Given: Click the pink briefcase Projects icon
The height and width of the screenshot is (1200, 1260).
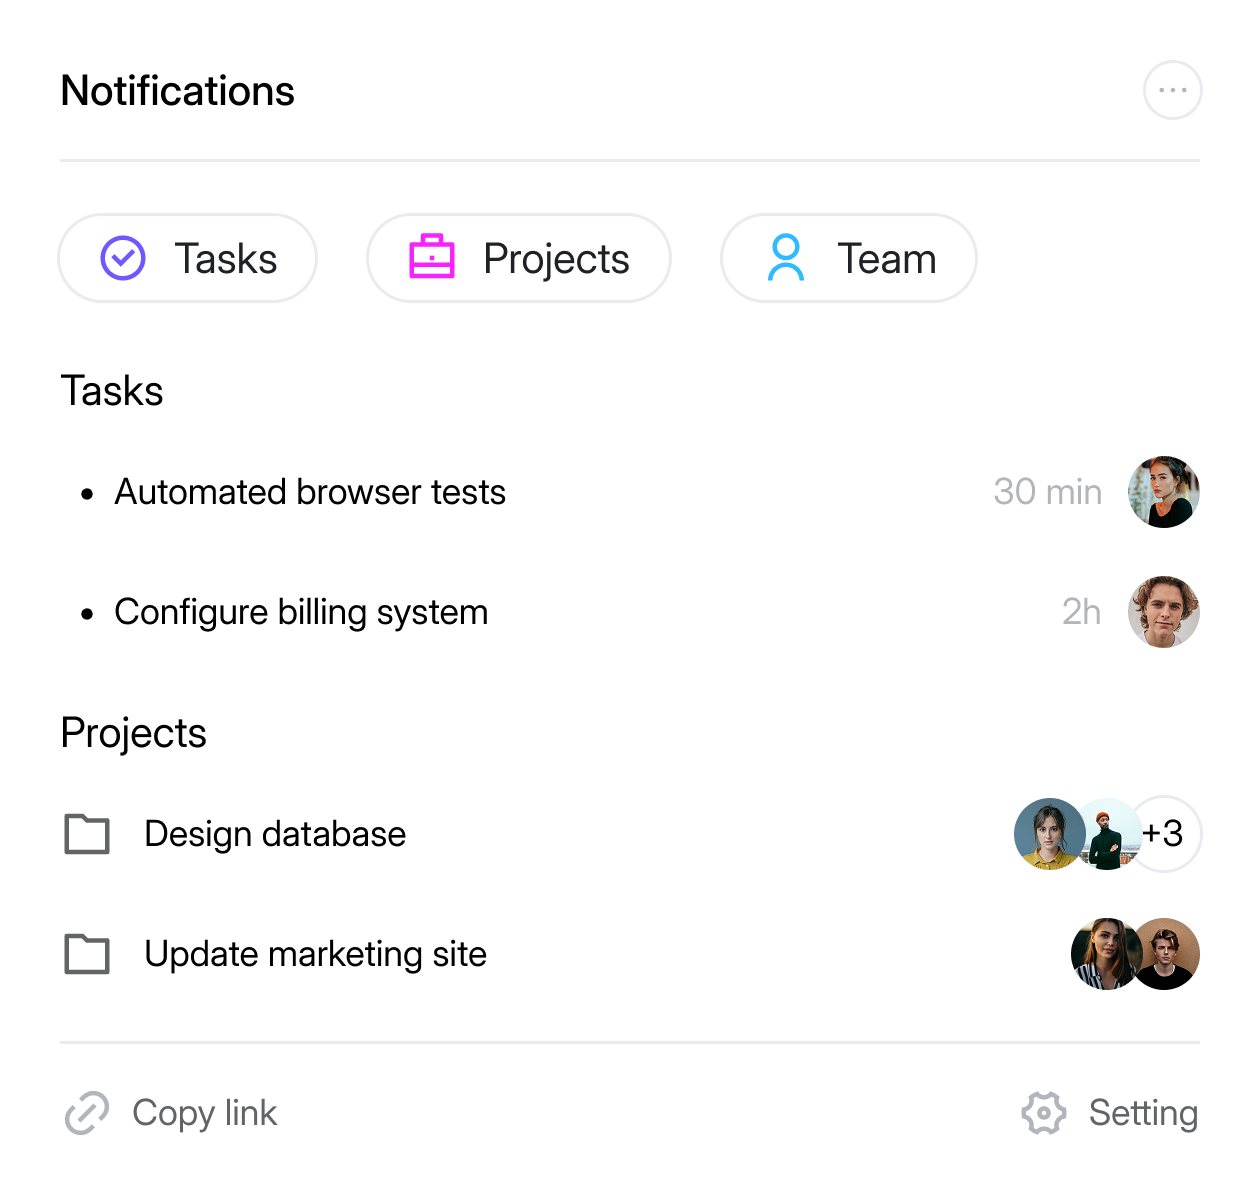Looking at the screenshot, I should click(432, 257).
